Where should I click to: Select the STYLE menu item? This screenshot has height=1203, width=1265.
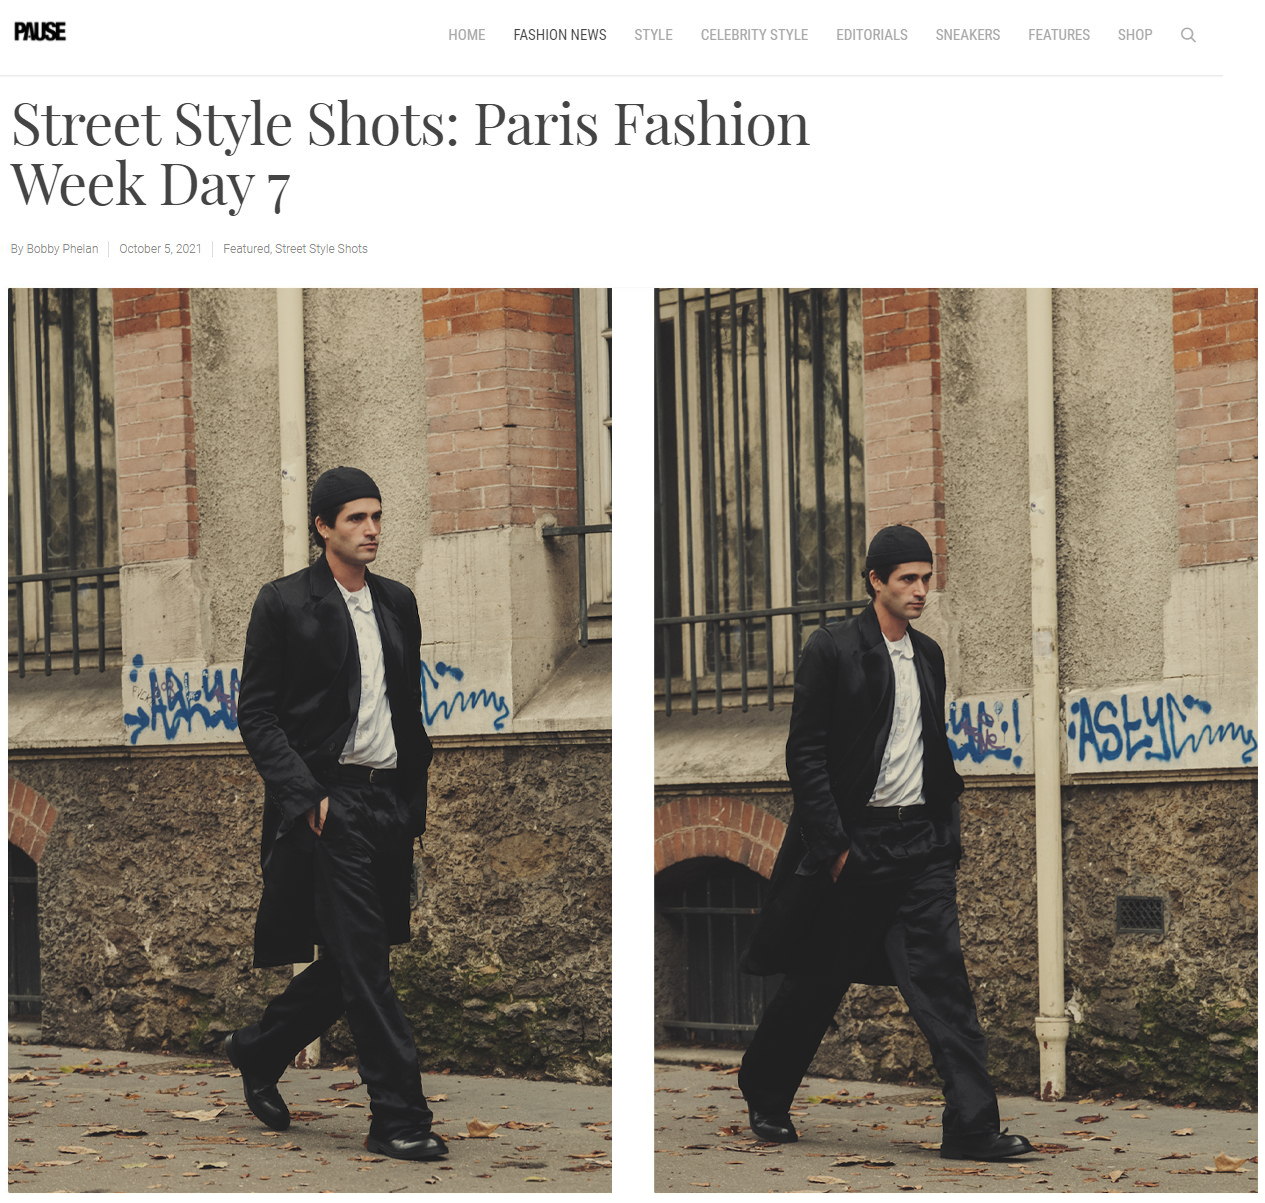pyautogui.click(x=653, y=35)
